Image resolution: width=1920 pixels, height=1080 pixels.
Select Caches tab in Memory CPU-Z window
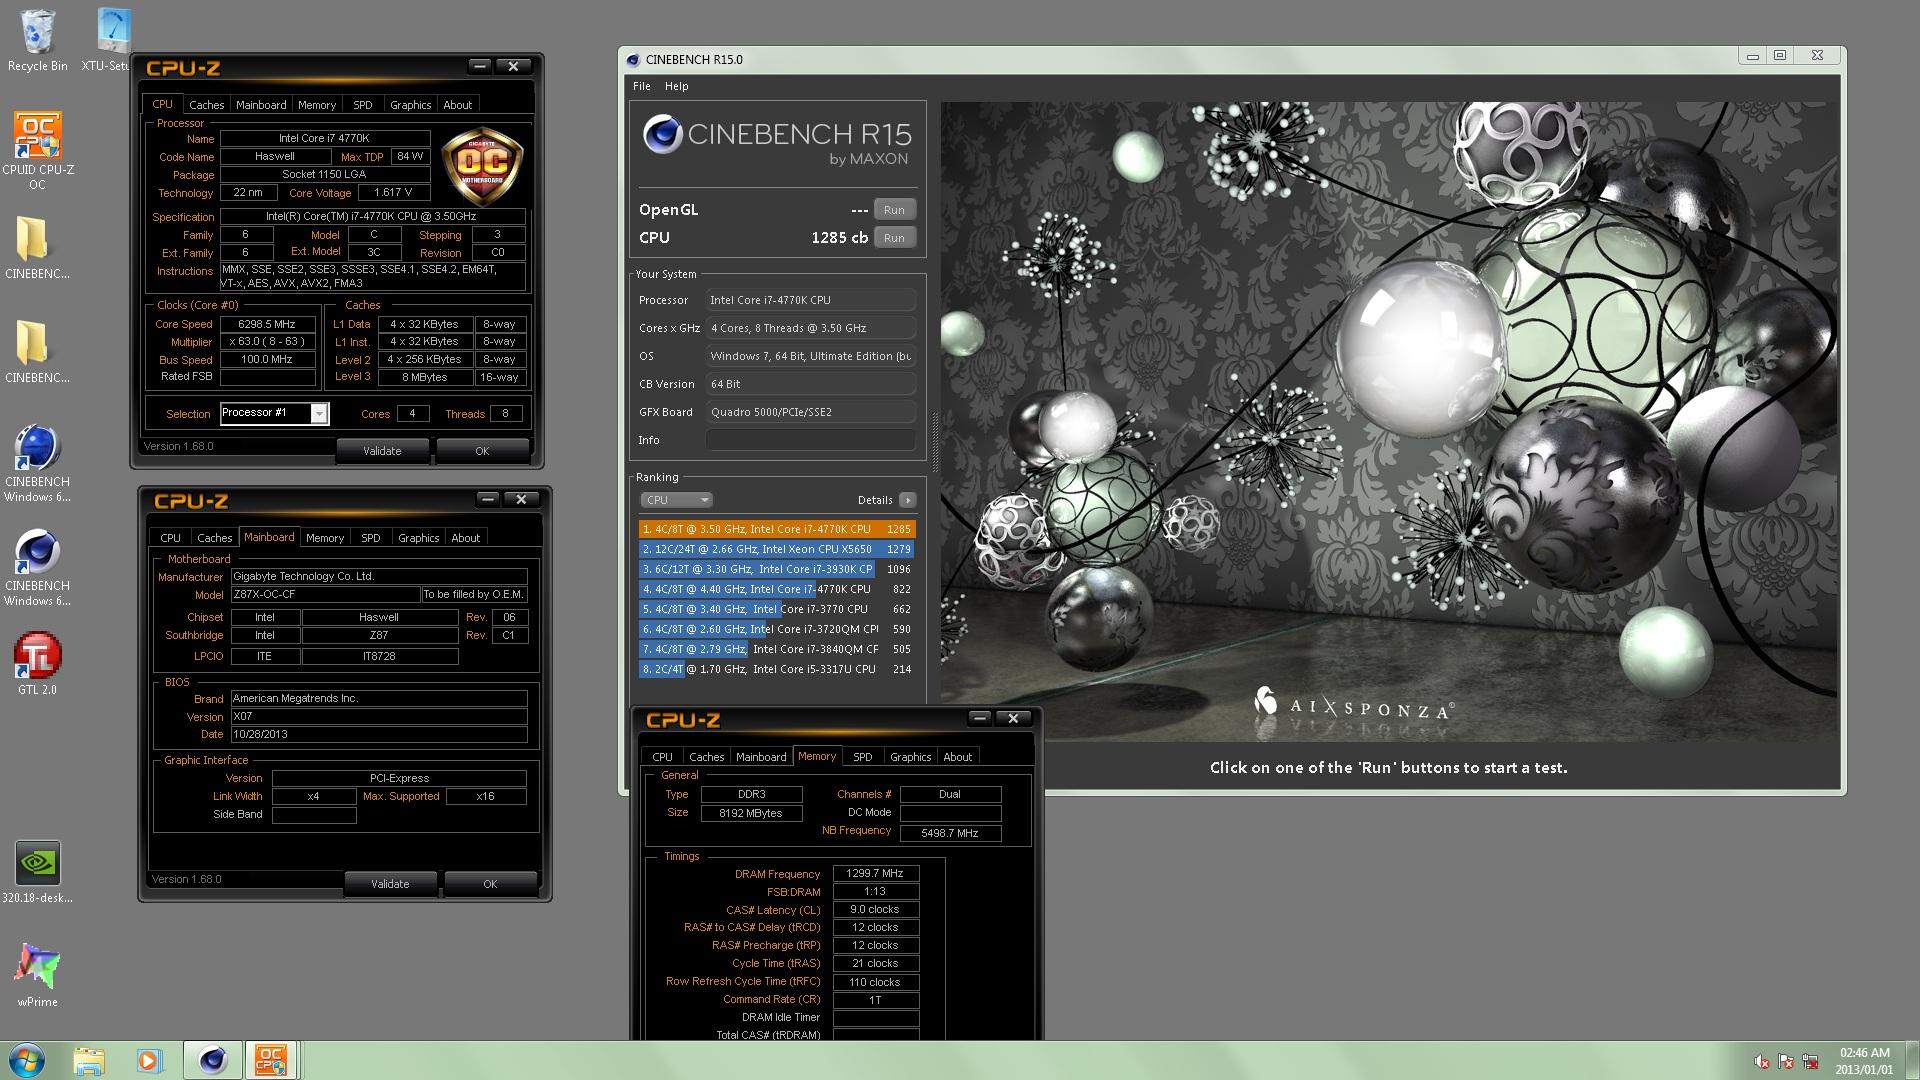[x=706, y=757]
